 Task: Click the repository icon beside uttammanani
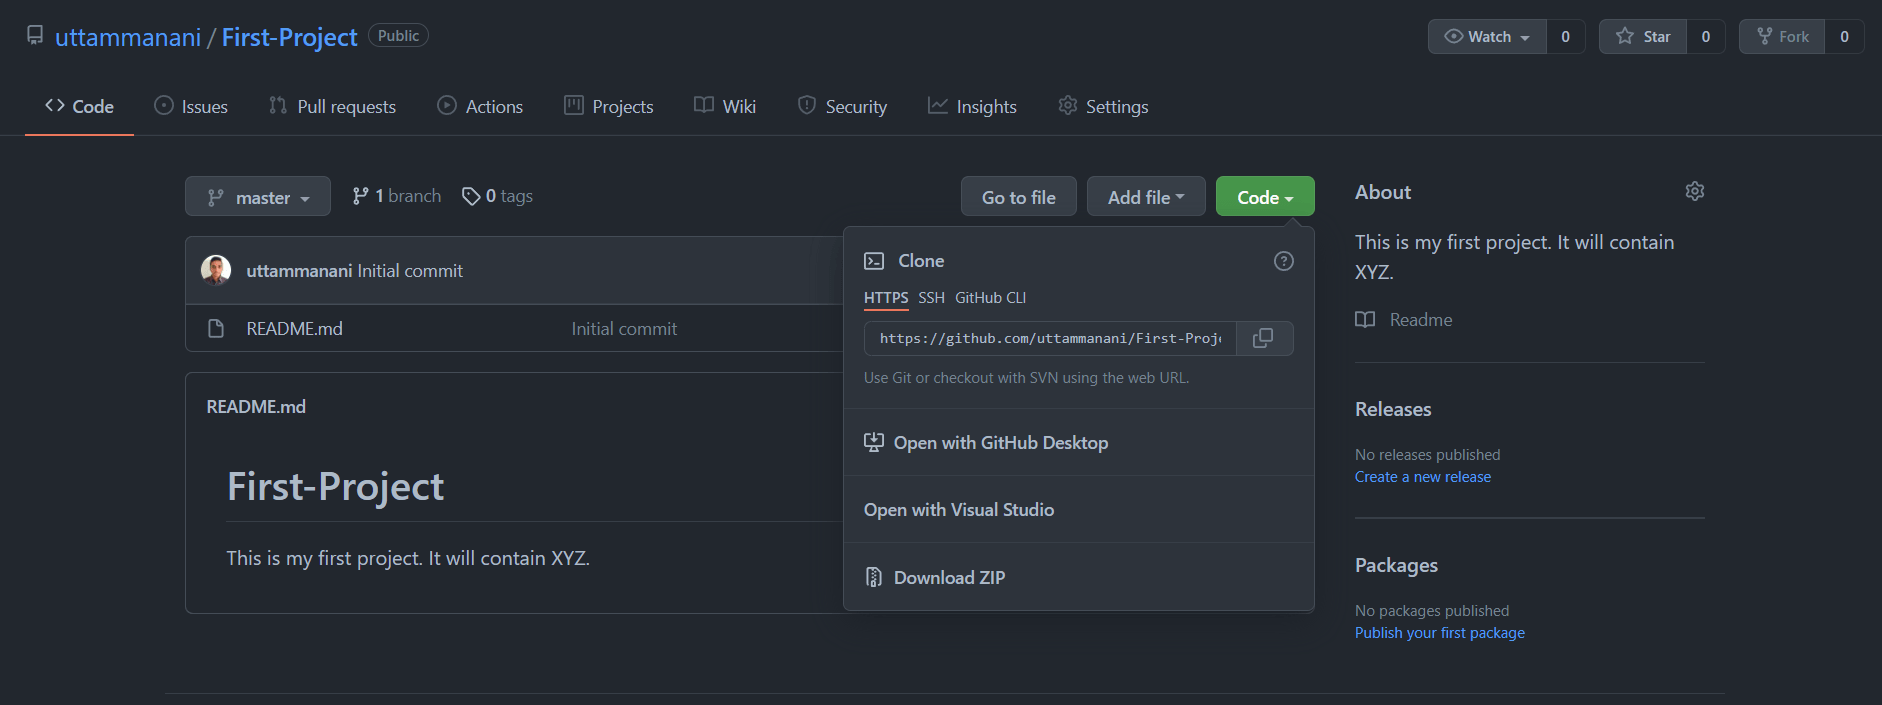pyautogui.click(x=35, y=36)
